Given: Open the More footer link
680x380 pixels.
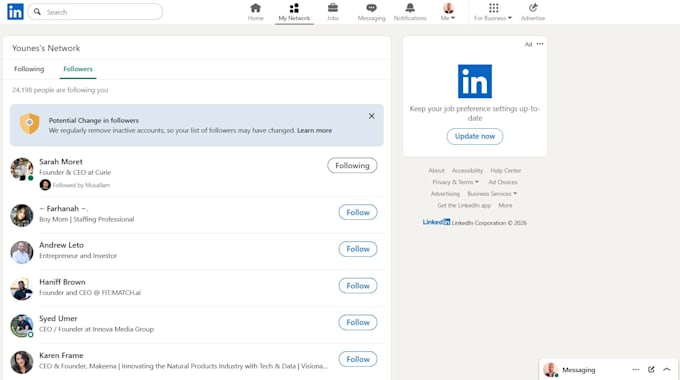Looking at the screenshot, I should click(x=505, y=205).
